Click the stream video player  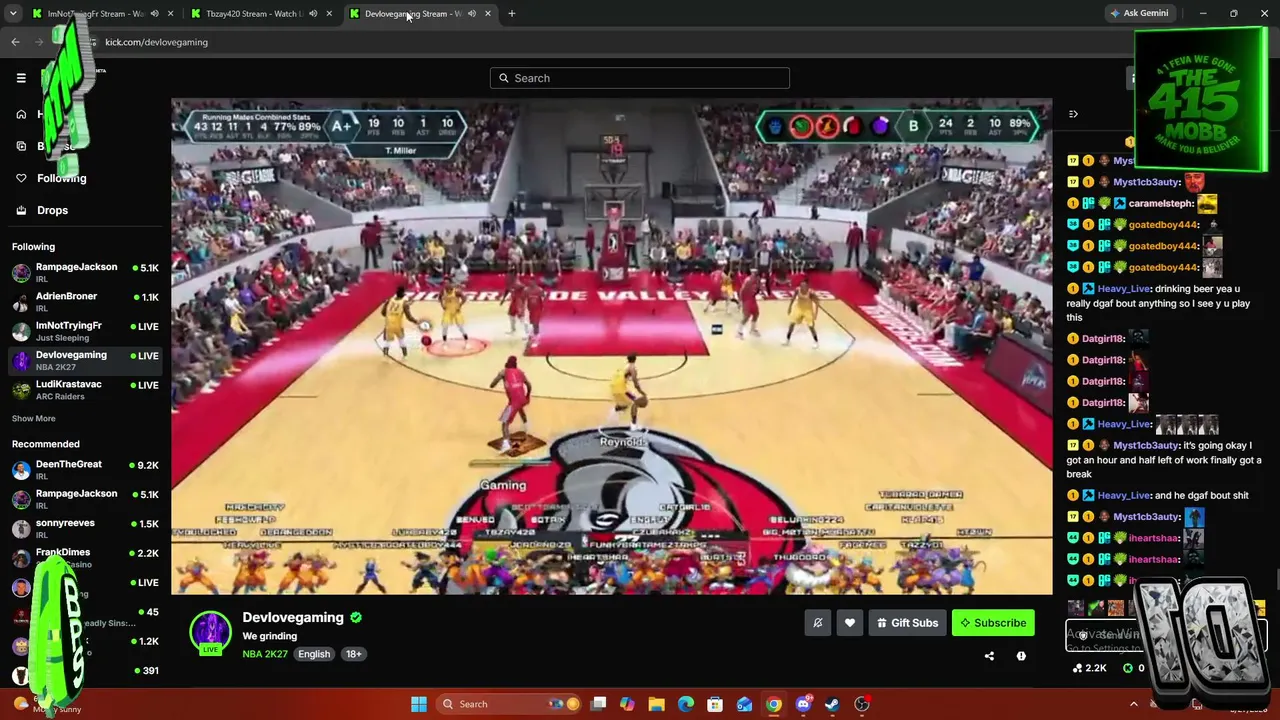(612, 346)
